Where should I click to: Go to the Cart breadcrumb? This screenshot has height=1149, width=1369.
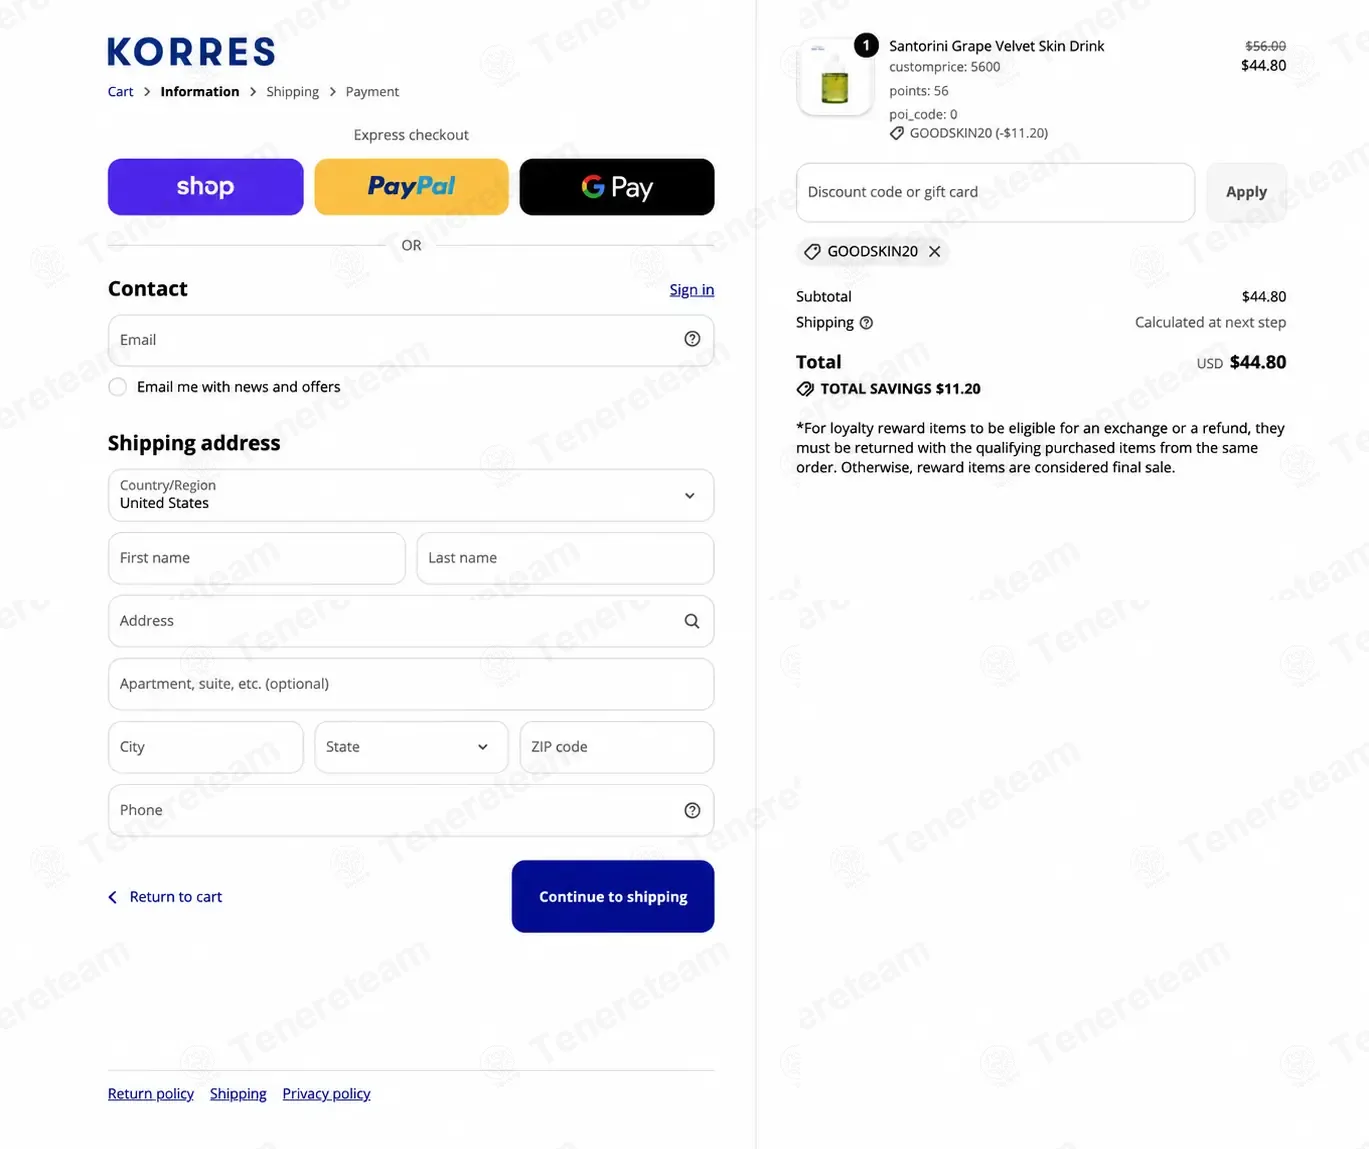pyautogui.click(x=120, y=92)
